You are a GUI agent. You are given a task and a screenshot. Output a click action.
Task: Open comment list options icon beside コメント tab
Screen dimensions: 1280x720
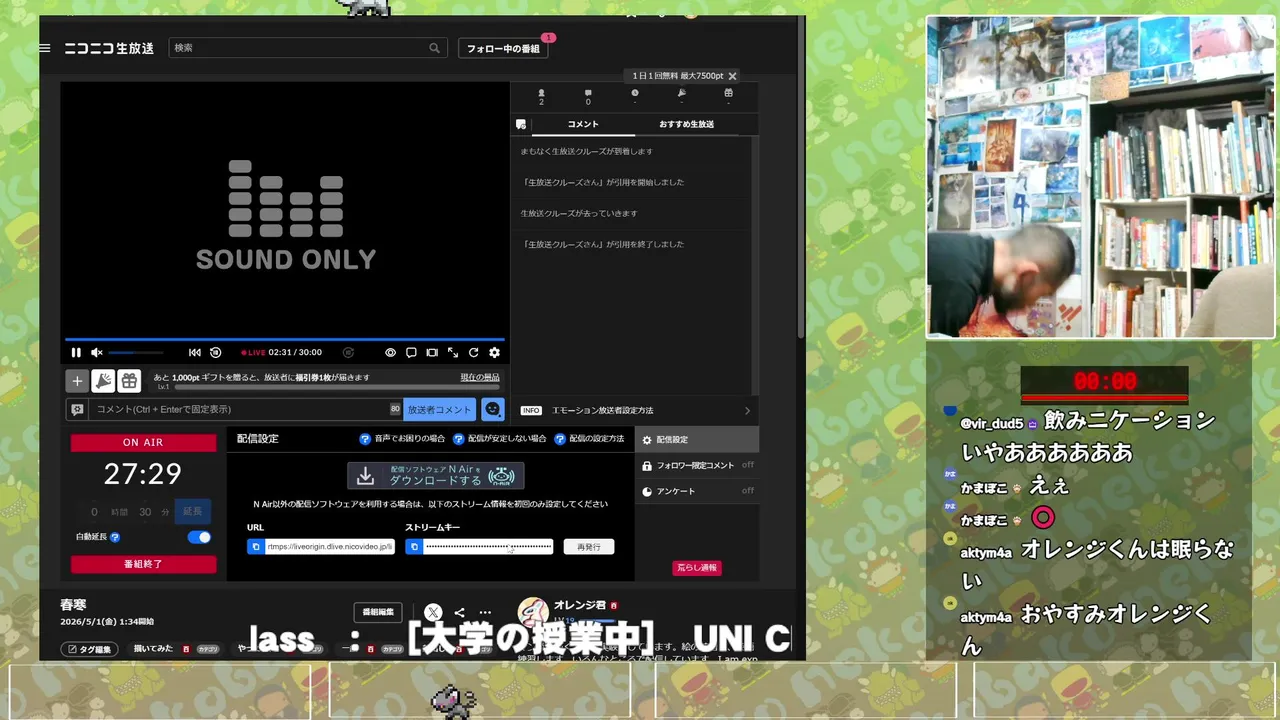click(x=521, y=125)
